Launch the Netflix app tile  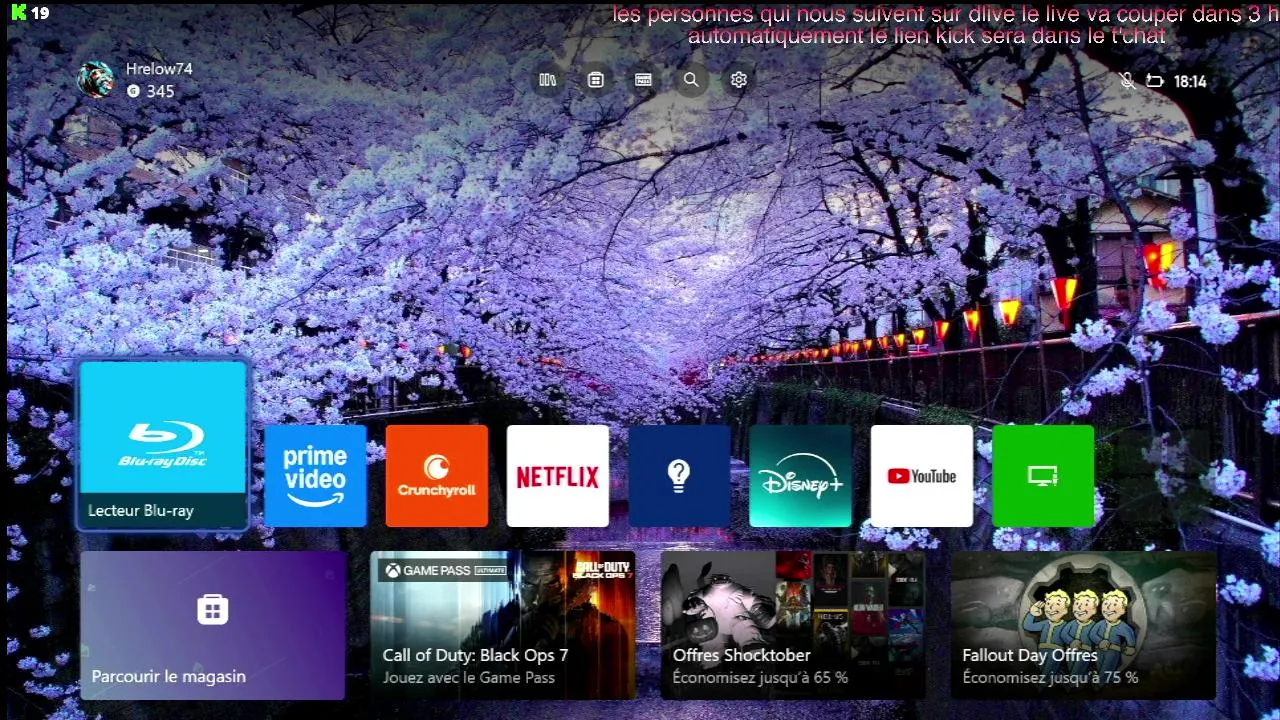[558, 476]
